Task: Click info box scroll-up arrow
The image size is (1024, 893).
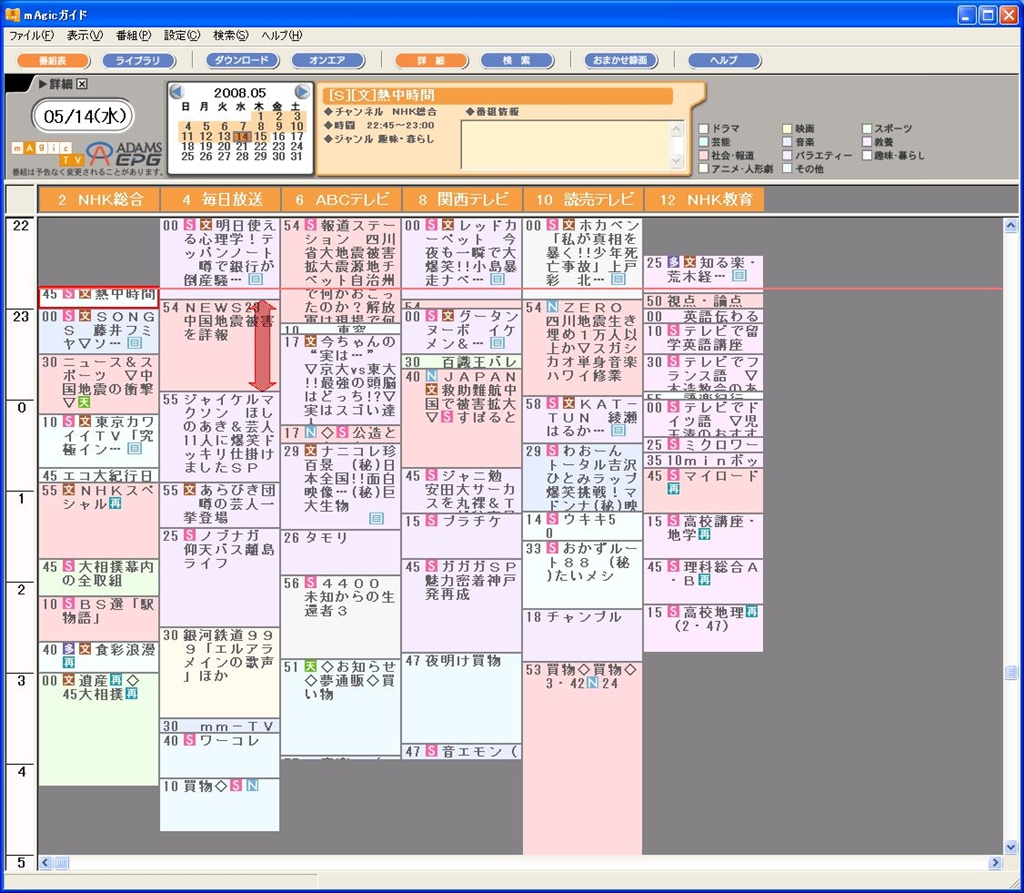Action: tap(677, 128)
